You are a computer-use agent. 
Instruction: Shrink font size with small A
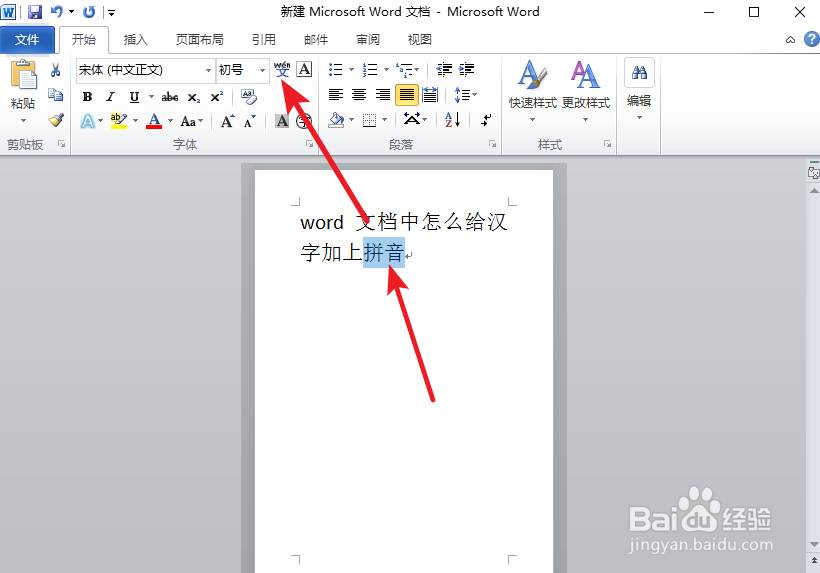[250, 121]
